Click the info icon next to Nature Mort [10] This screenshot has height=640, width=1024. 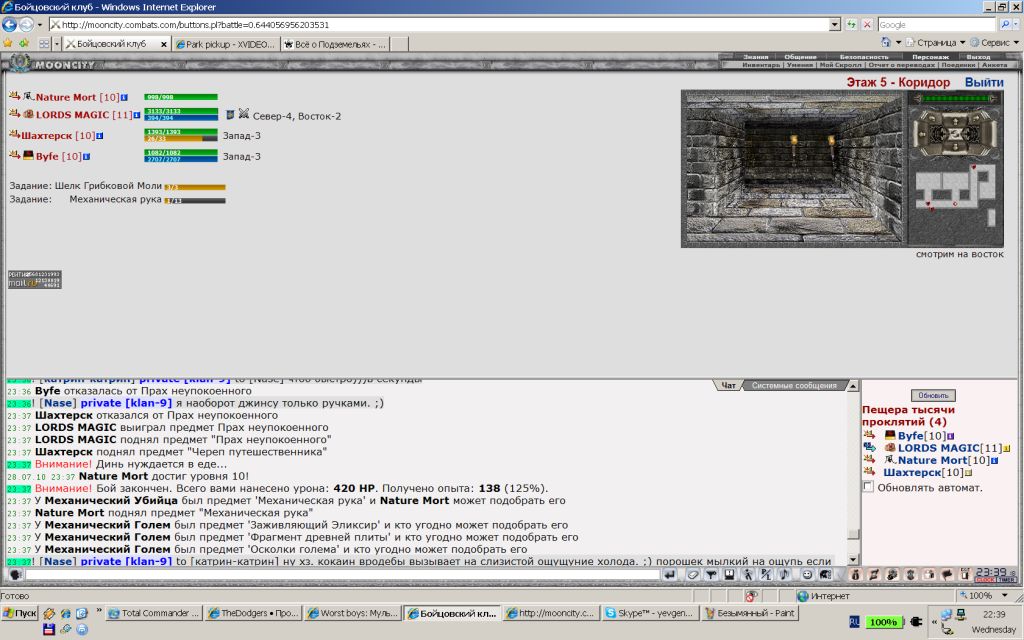(x=124, y=97)
